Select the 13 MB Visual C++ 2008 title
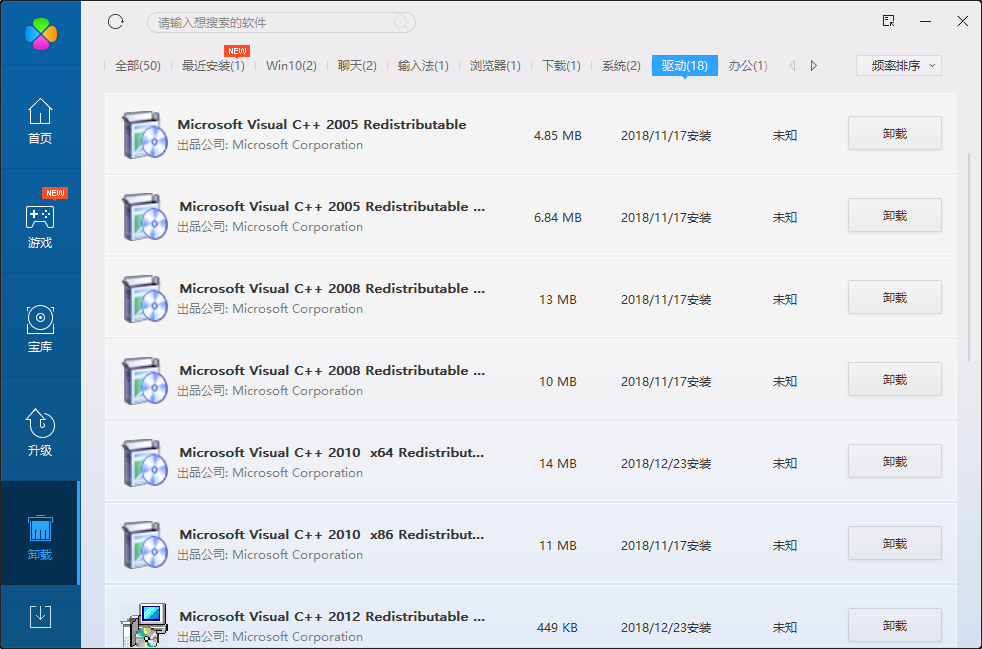This screenshot has height=649, width=982. [332, 288]
